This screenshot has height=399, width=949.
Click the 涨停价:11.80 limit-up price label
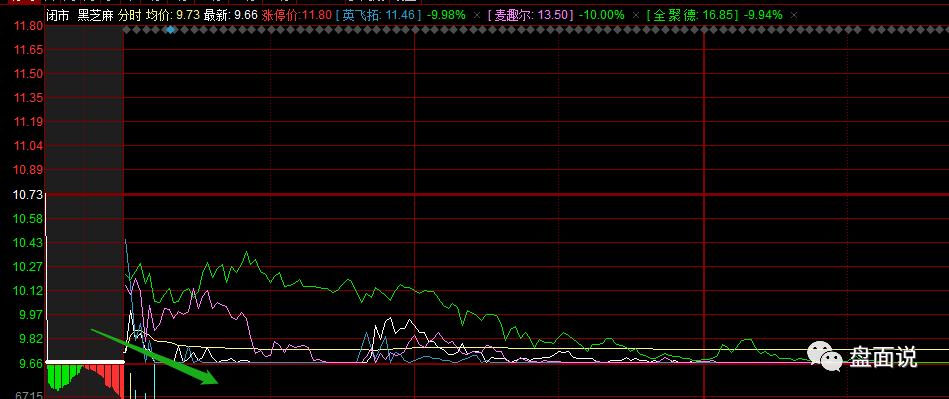point(298,15)
